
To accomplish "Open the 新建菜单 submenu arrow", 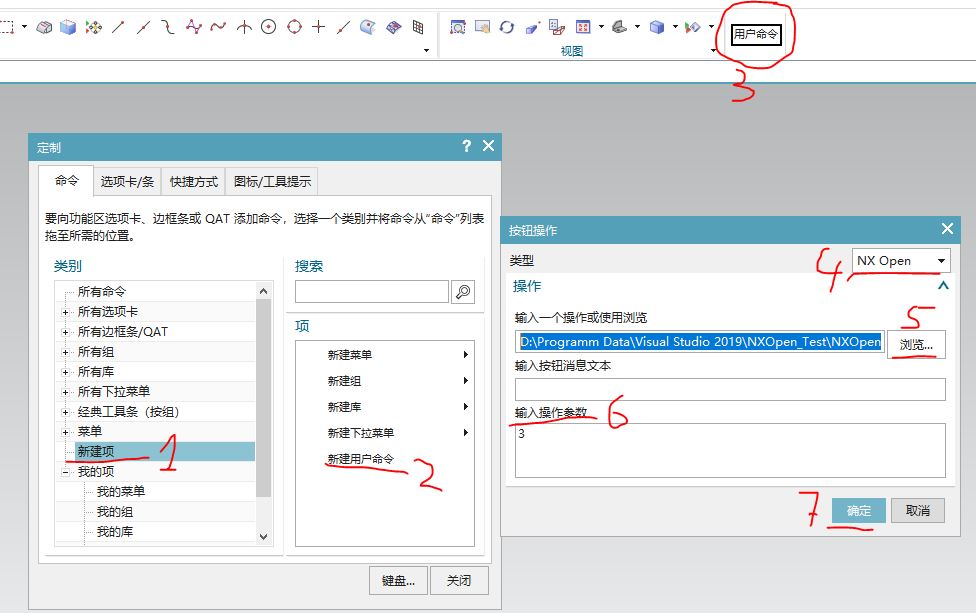I will (x=465, y=353).
